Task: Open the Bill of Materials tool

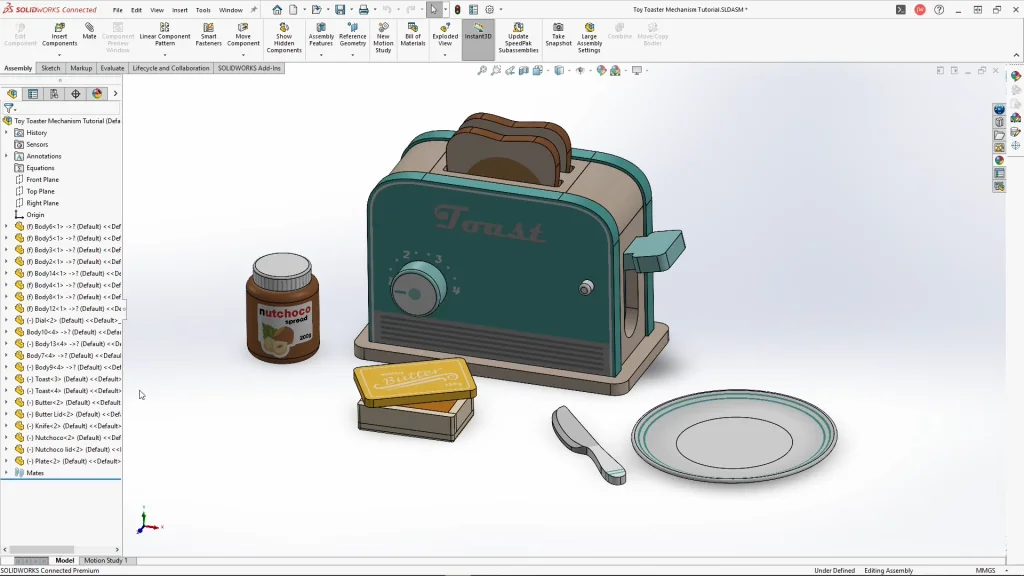Action: pyautogui.click(x=413, y=34)
